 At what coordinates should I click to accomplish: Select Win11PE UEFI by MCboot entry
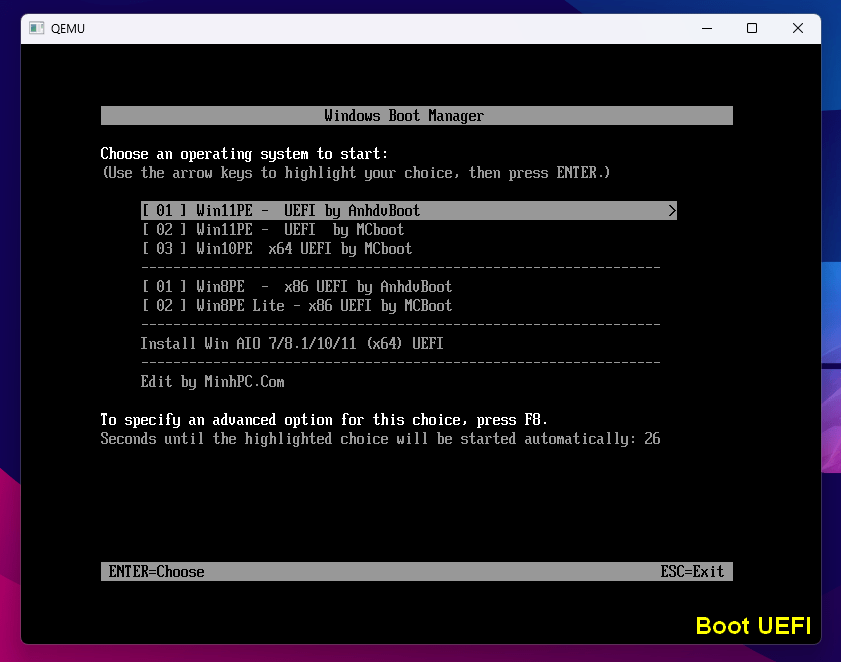tap(273, 230)
